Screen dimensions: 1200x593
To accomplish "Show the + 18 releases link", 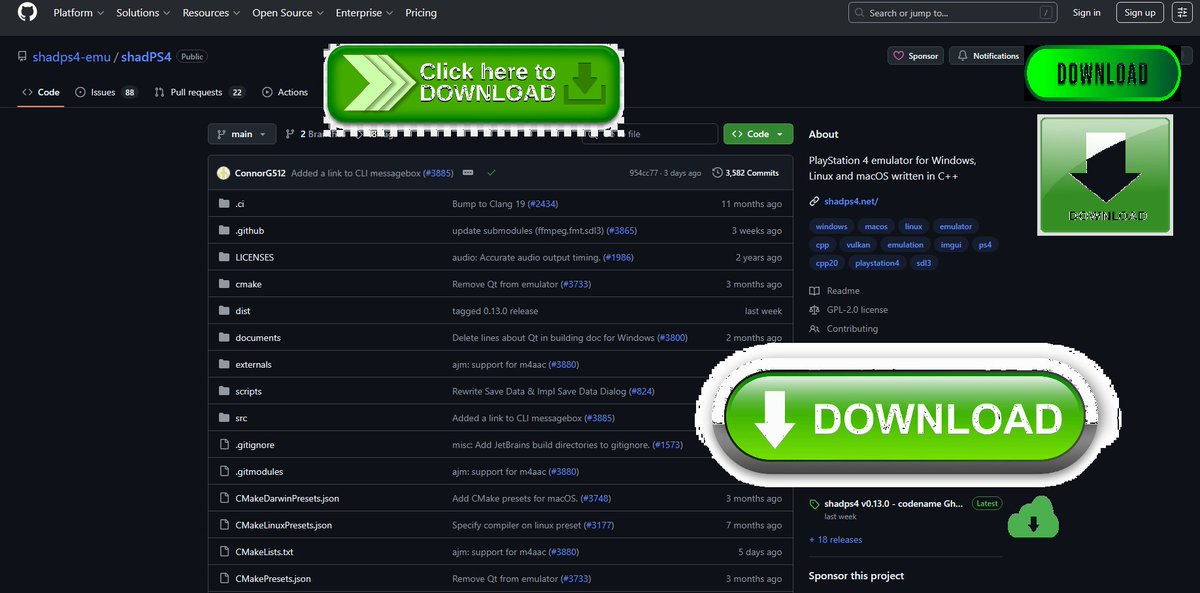I will pos(835,540).
